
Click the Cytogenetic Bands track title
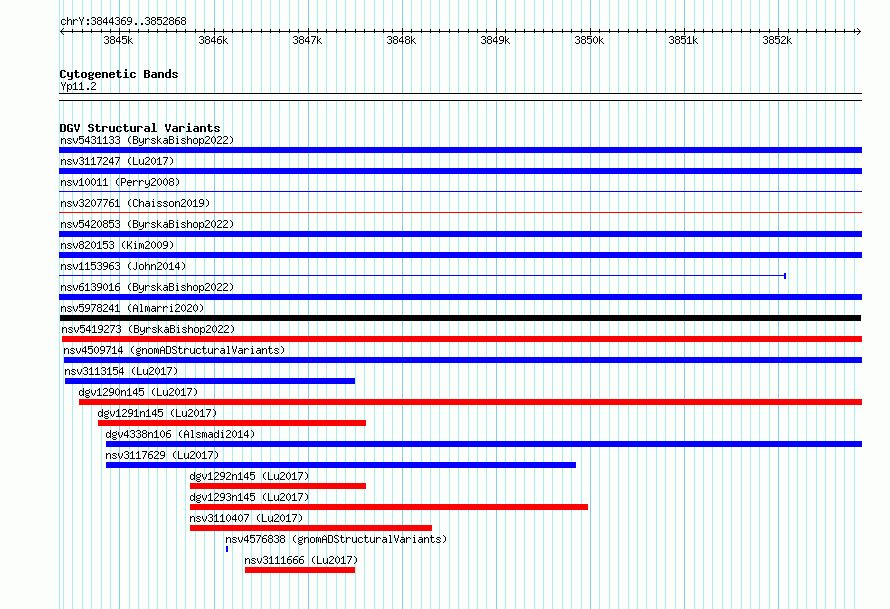(119, 74)
